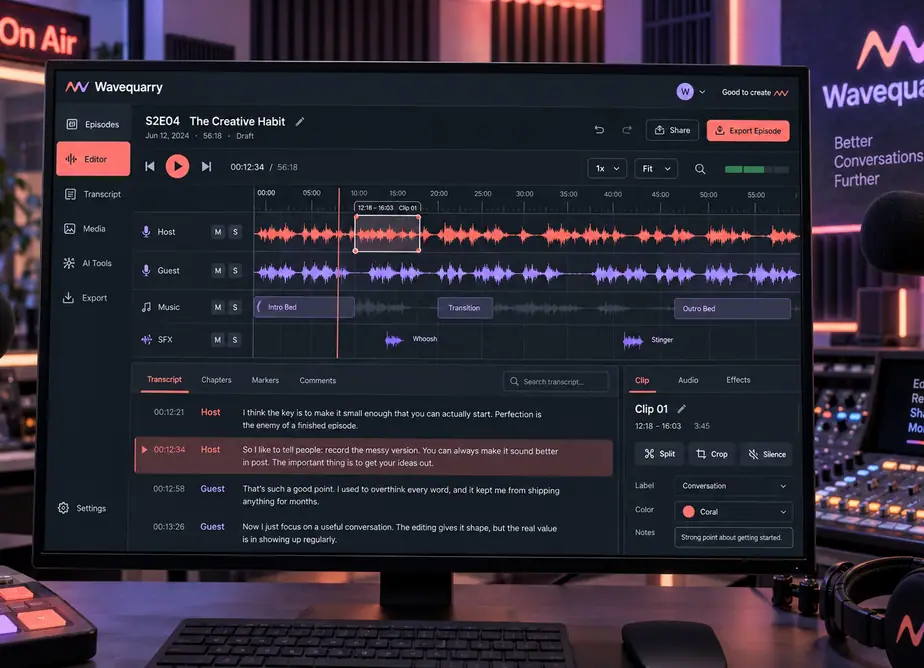Open the Effects tab
Image resolution: width=924 pixels, height=668 pixels.
pos(738,380)
